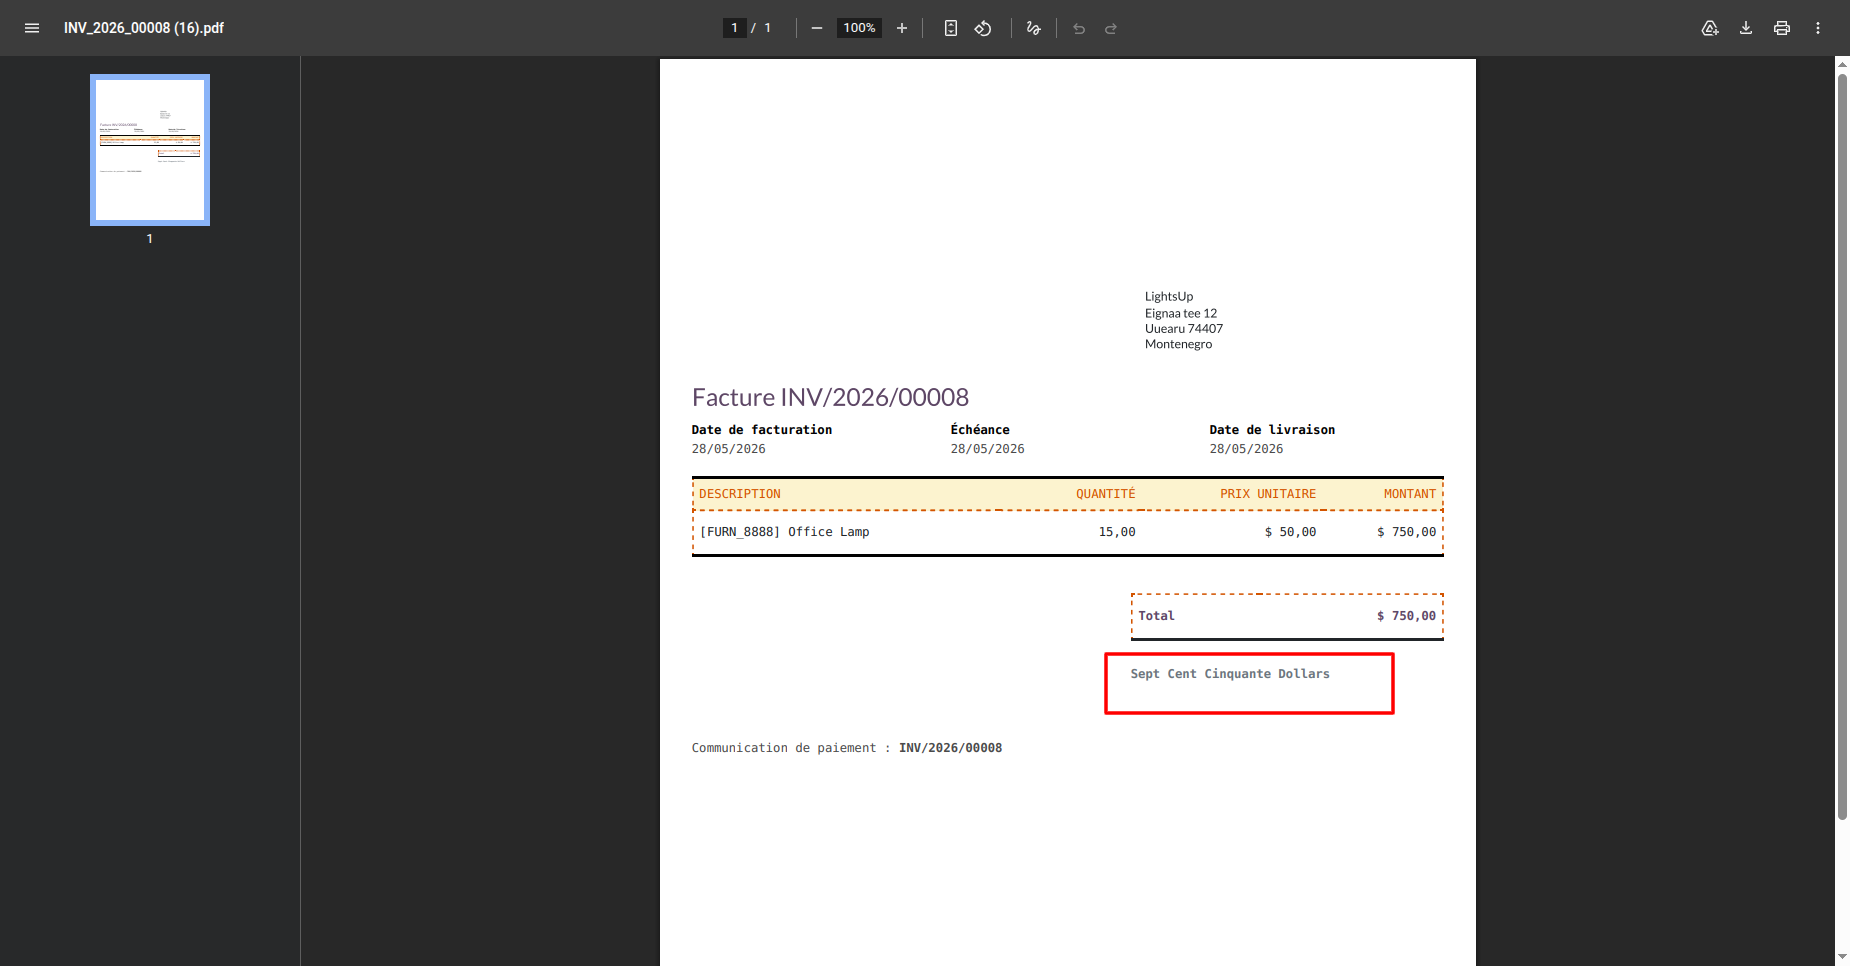Viewport: 1850px width, 966px height.
Task: Click the vertical scrollbar thumb
Action: click(1842, 447)
